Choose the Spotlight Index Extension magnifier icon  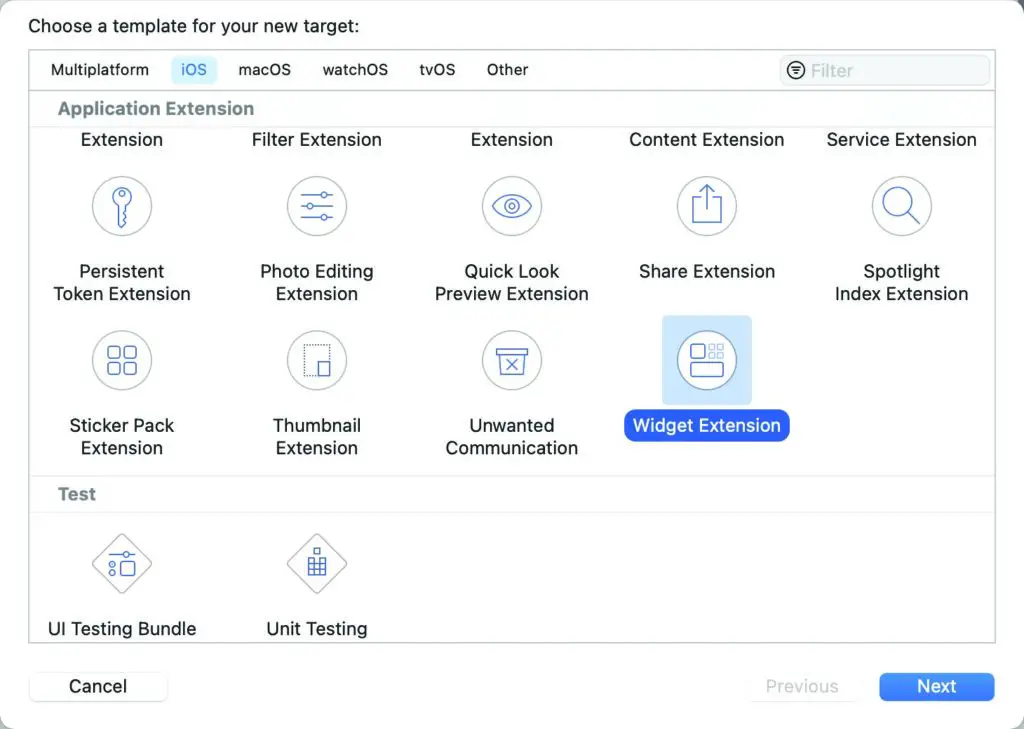pos(902,206)
